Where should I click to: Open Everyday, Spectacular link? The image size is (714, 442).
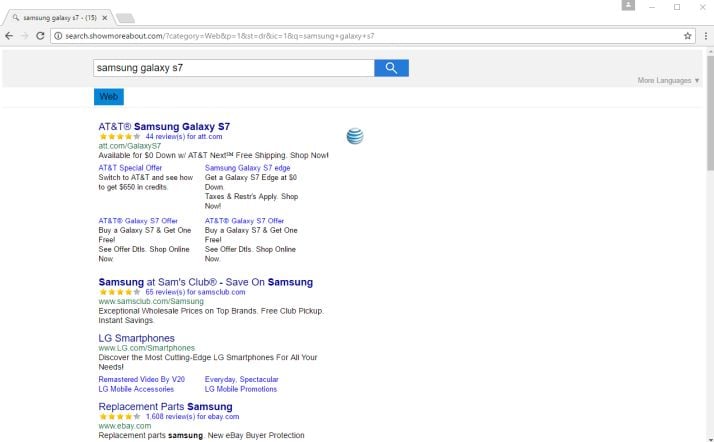pyautogui.click(x=241, y=380)
